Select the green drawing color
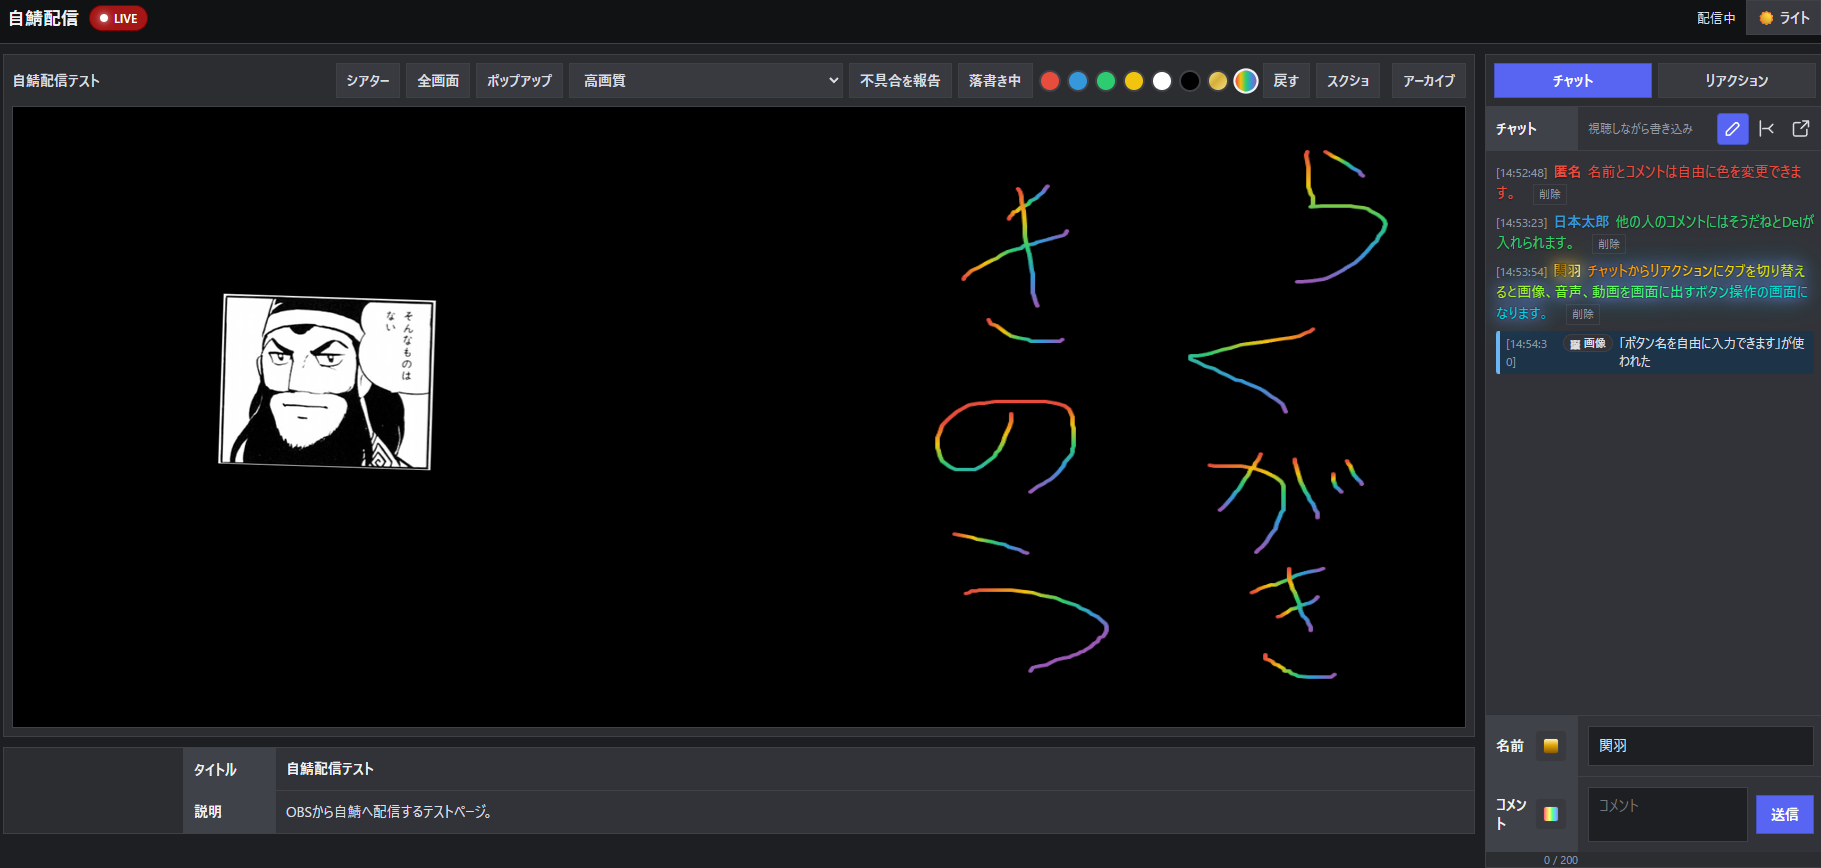The height and width of the screenshot is (868, 1821). pos(1106,81)
